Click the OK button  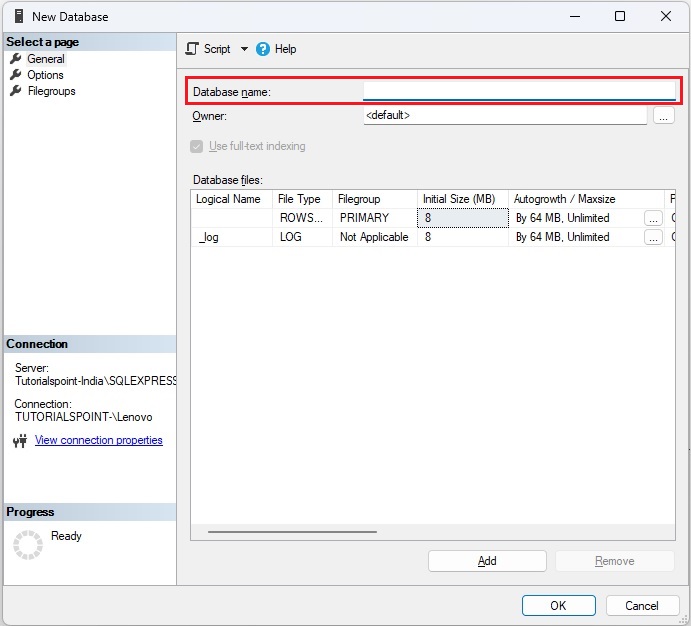coord(559,606)
